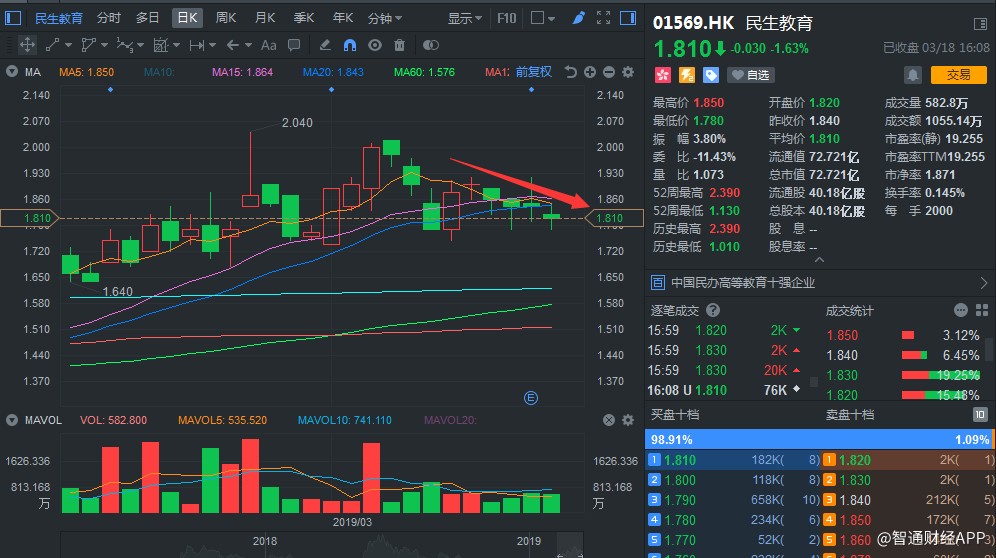Select the crosshair move tool

coord(27,45)
